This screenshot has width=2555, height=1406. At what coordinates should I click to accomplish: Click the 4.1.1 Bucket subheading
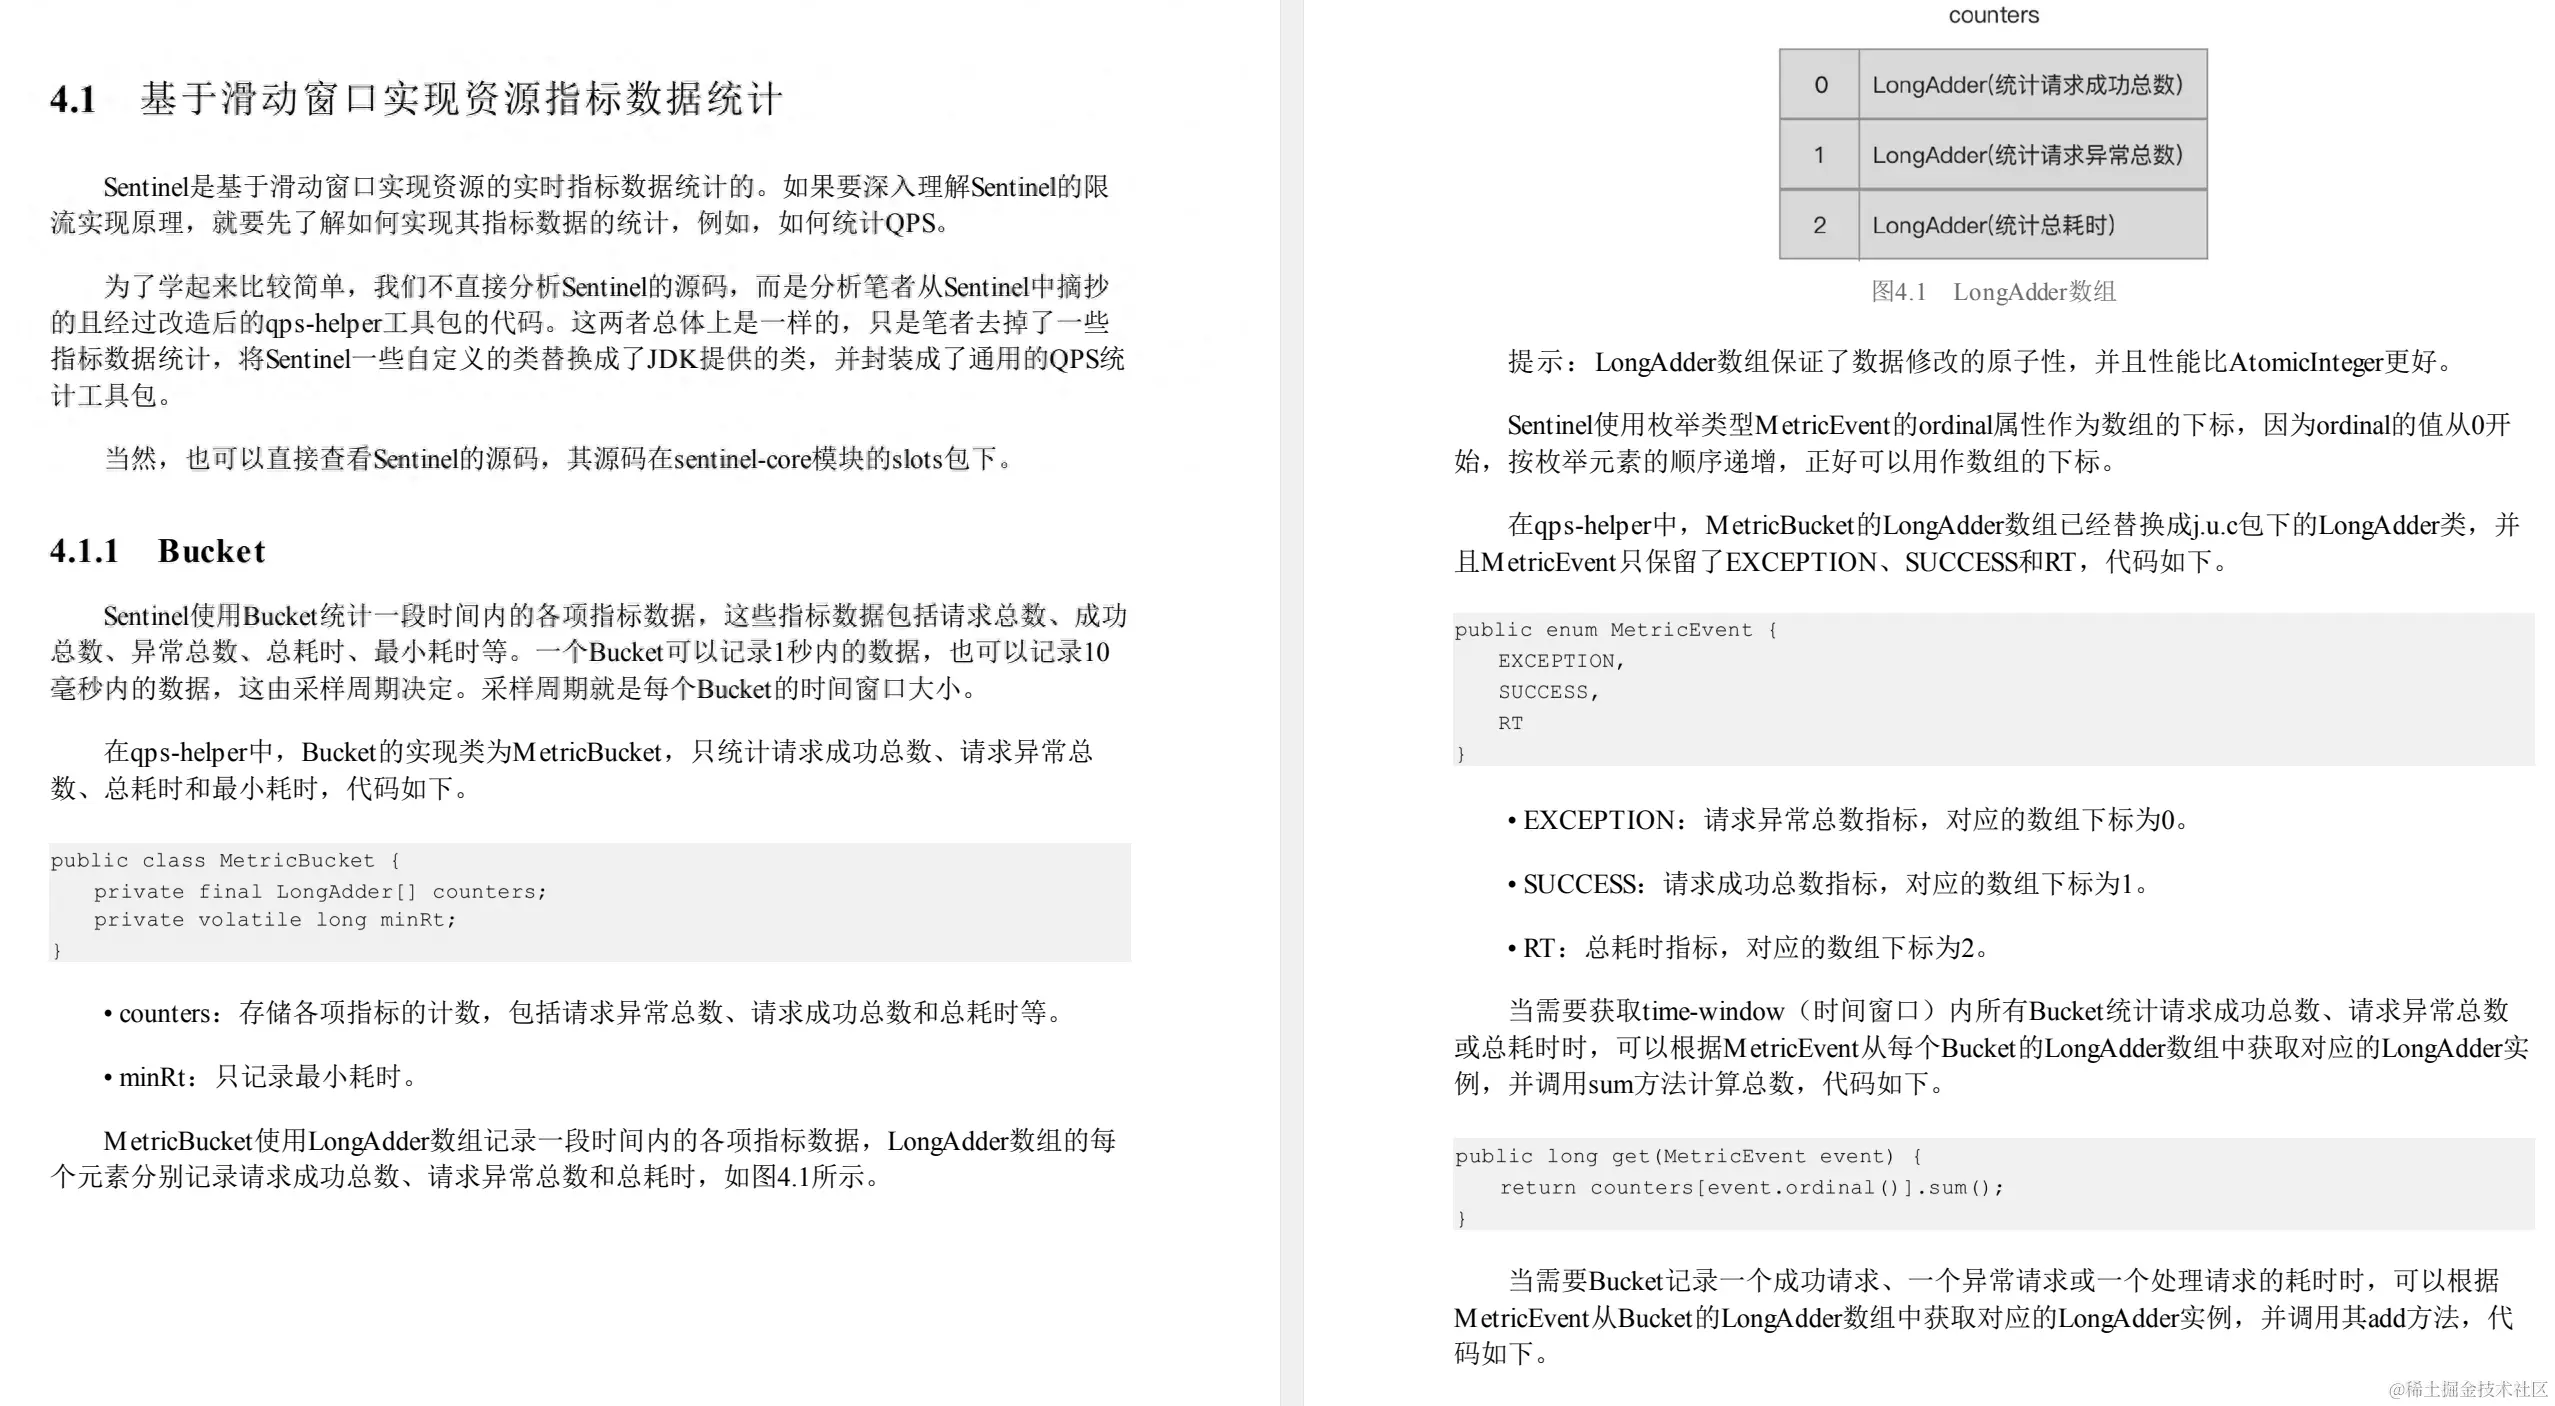click(x=158, y=551)
